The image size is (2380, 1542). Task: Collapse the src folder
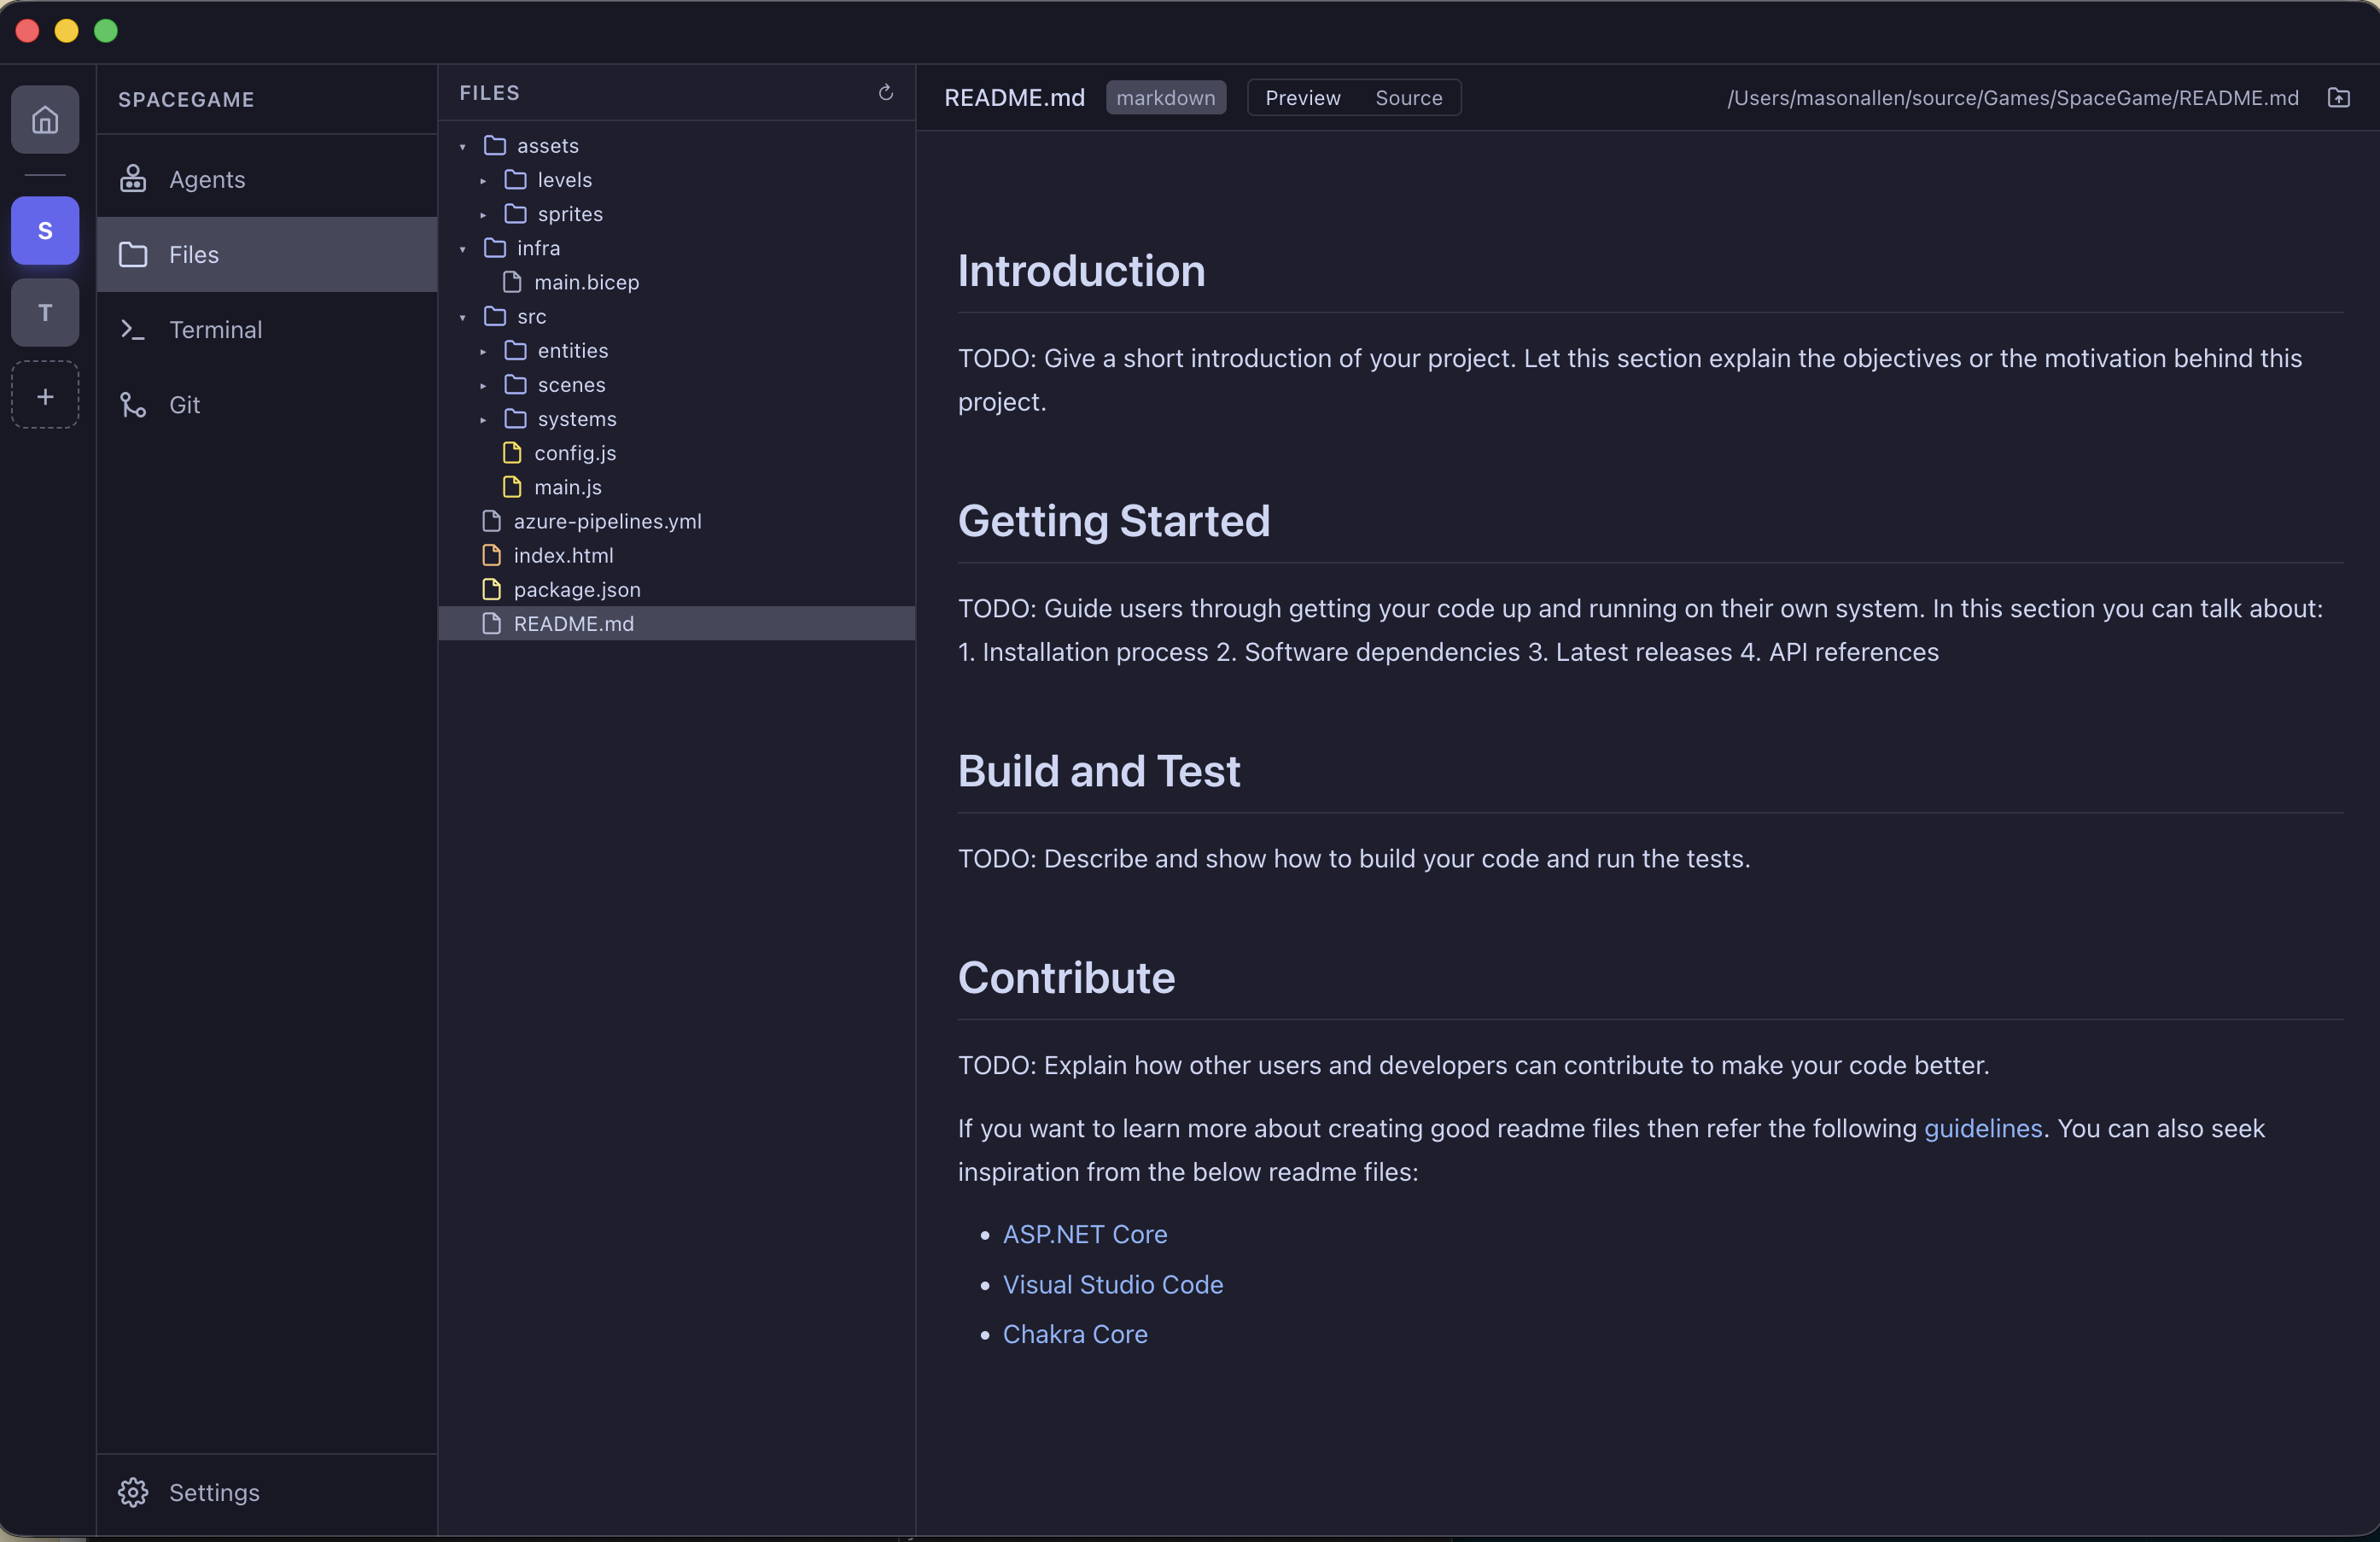click(x=463, y=317)
